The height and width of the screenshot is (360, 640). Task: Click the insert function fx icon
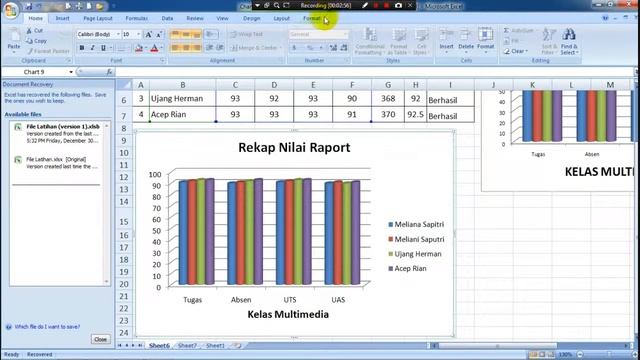click(109, 72)
